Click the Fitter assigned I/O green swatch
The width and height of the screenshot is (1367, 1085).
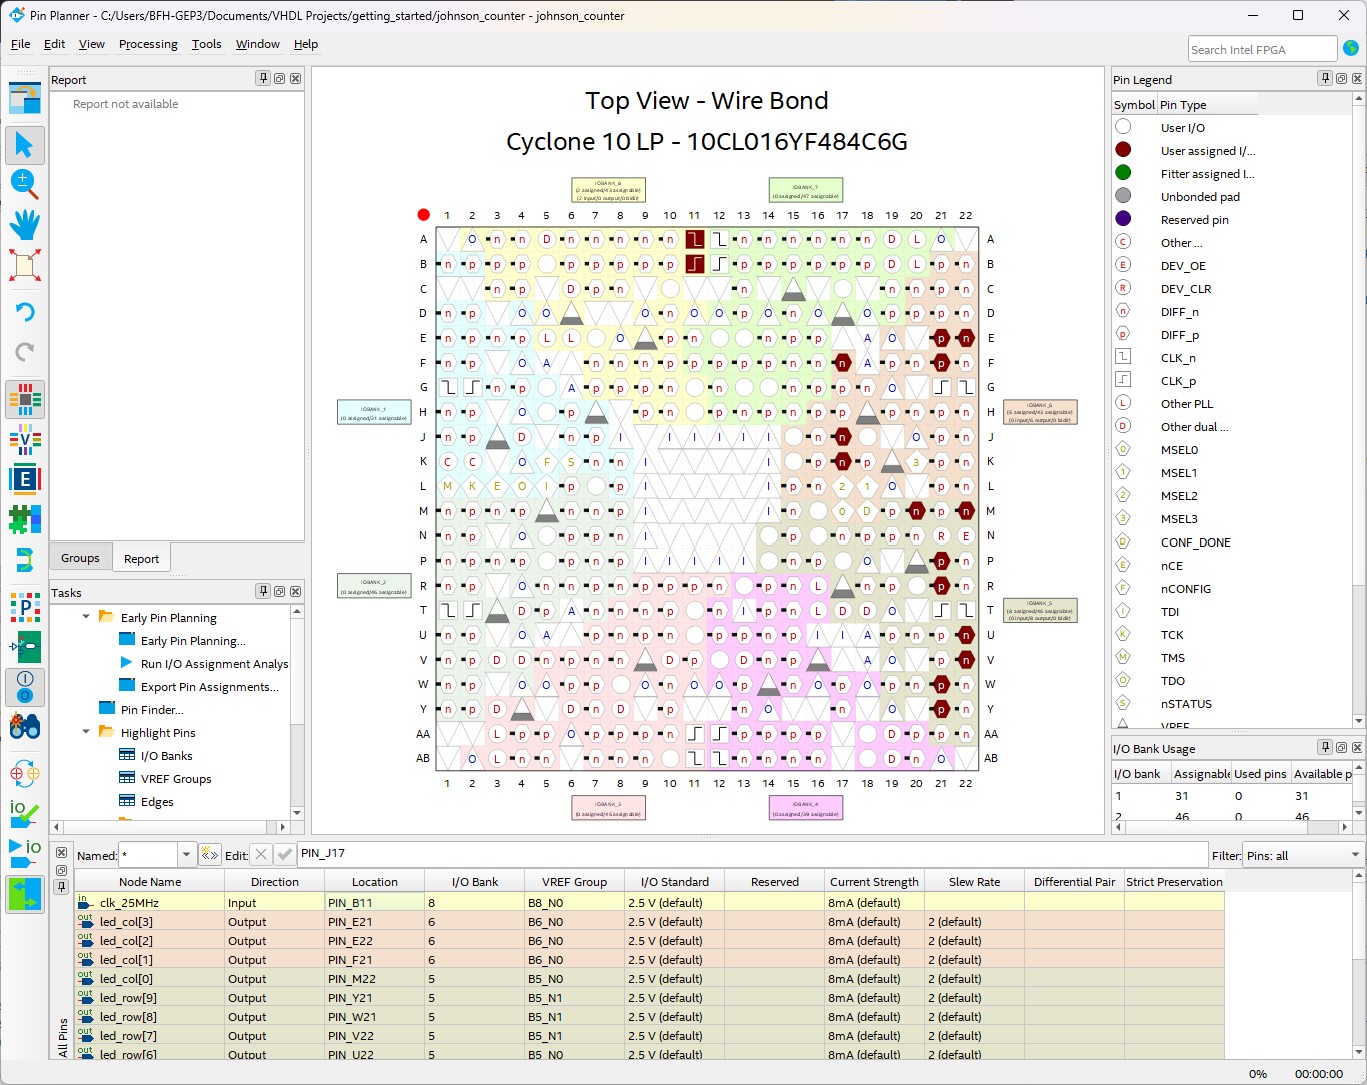[x=1123, y=173]
